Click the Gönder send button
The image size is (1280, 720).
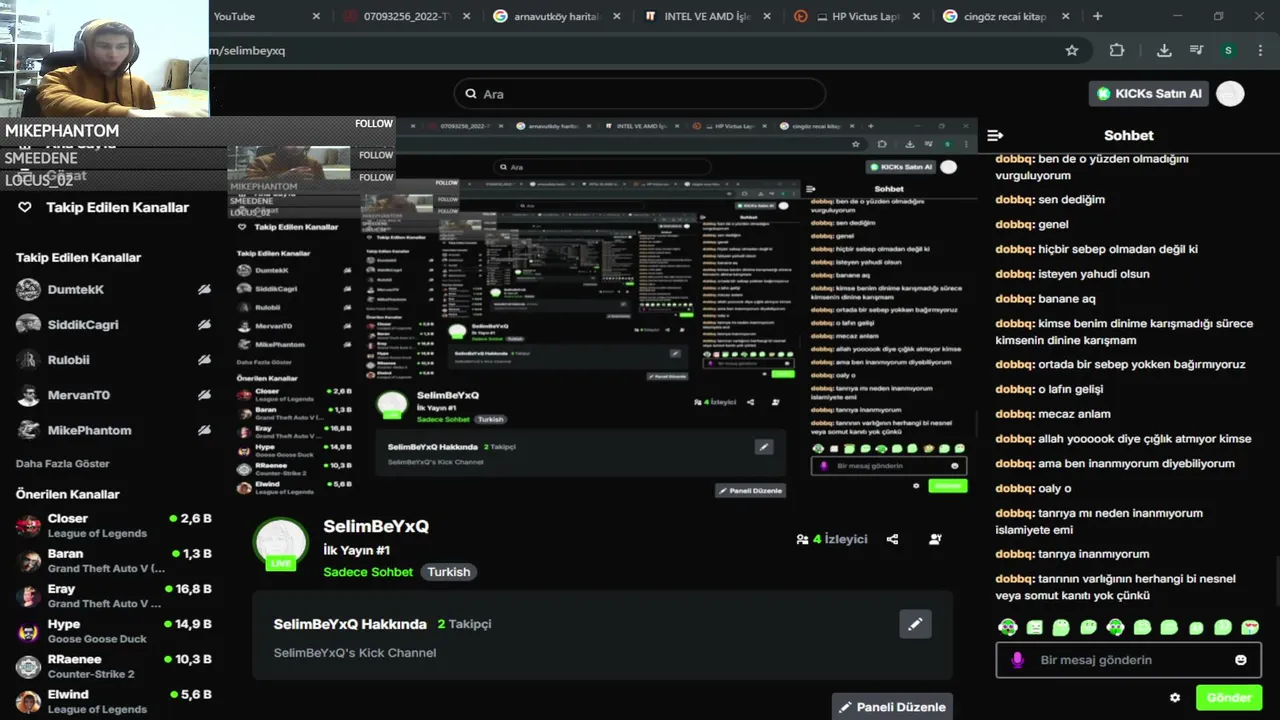tap(1229, 698)
